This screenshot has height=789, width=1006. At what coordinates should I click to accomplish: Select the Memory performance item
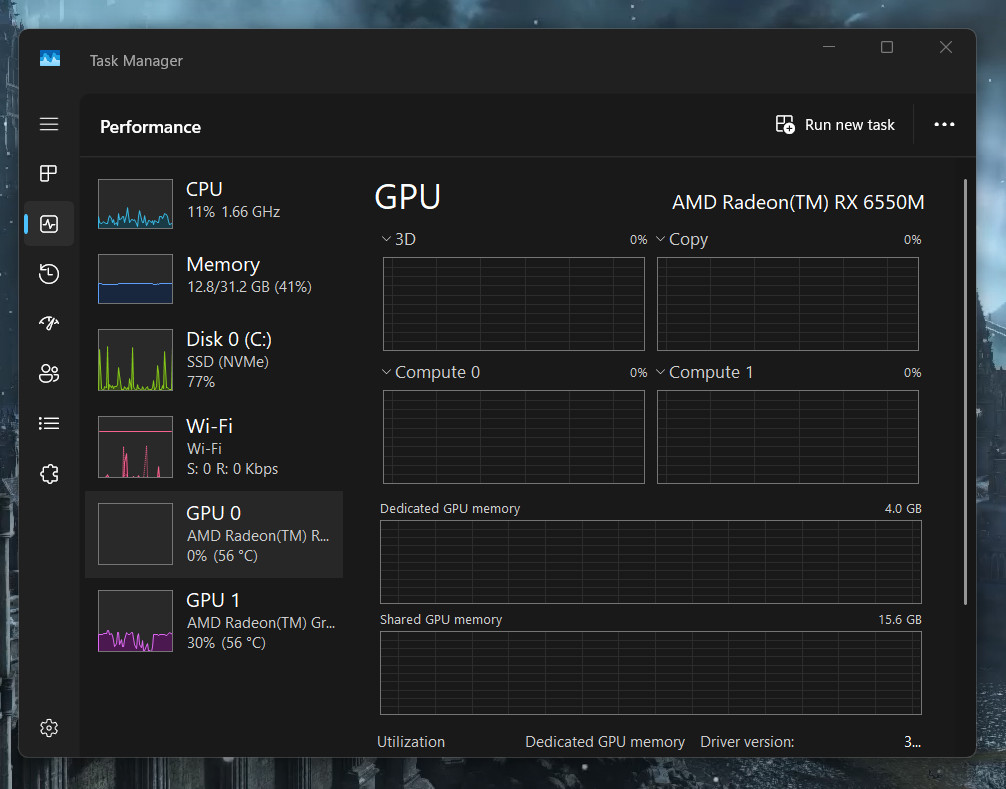(x=214, y=278)
